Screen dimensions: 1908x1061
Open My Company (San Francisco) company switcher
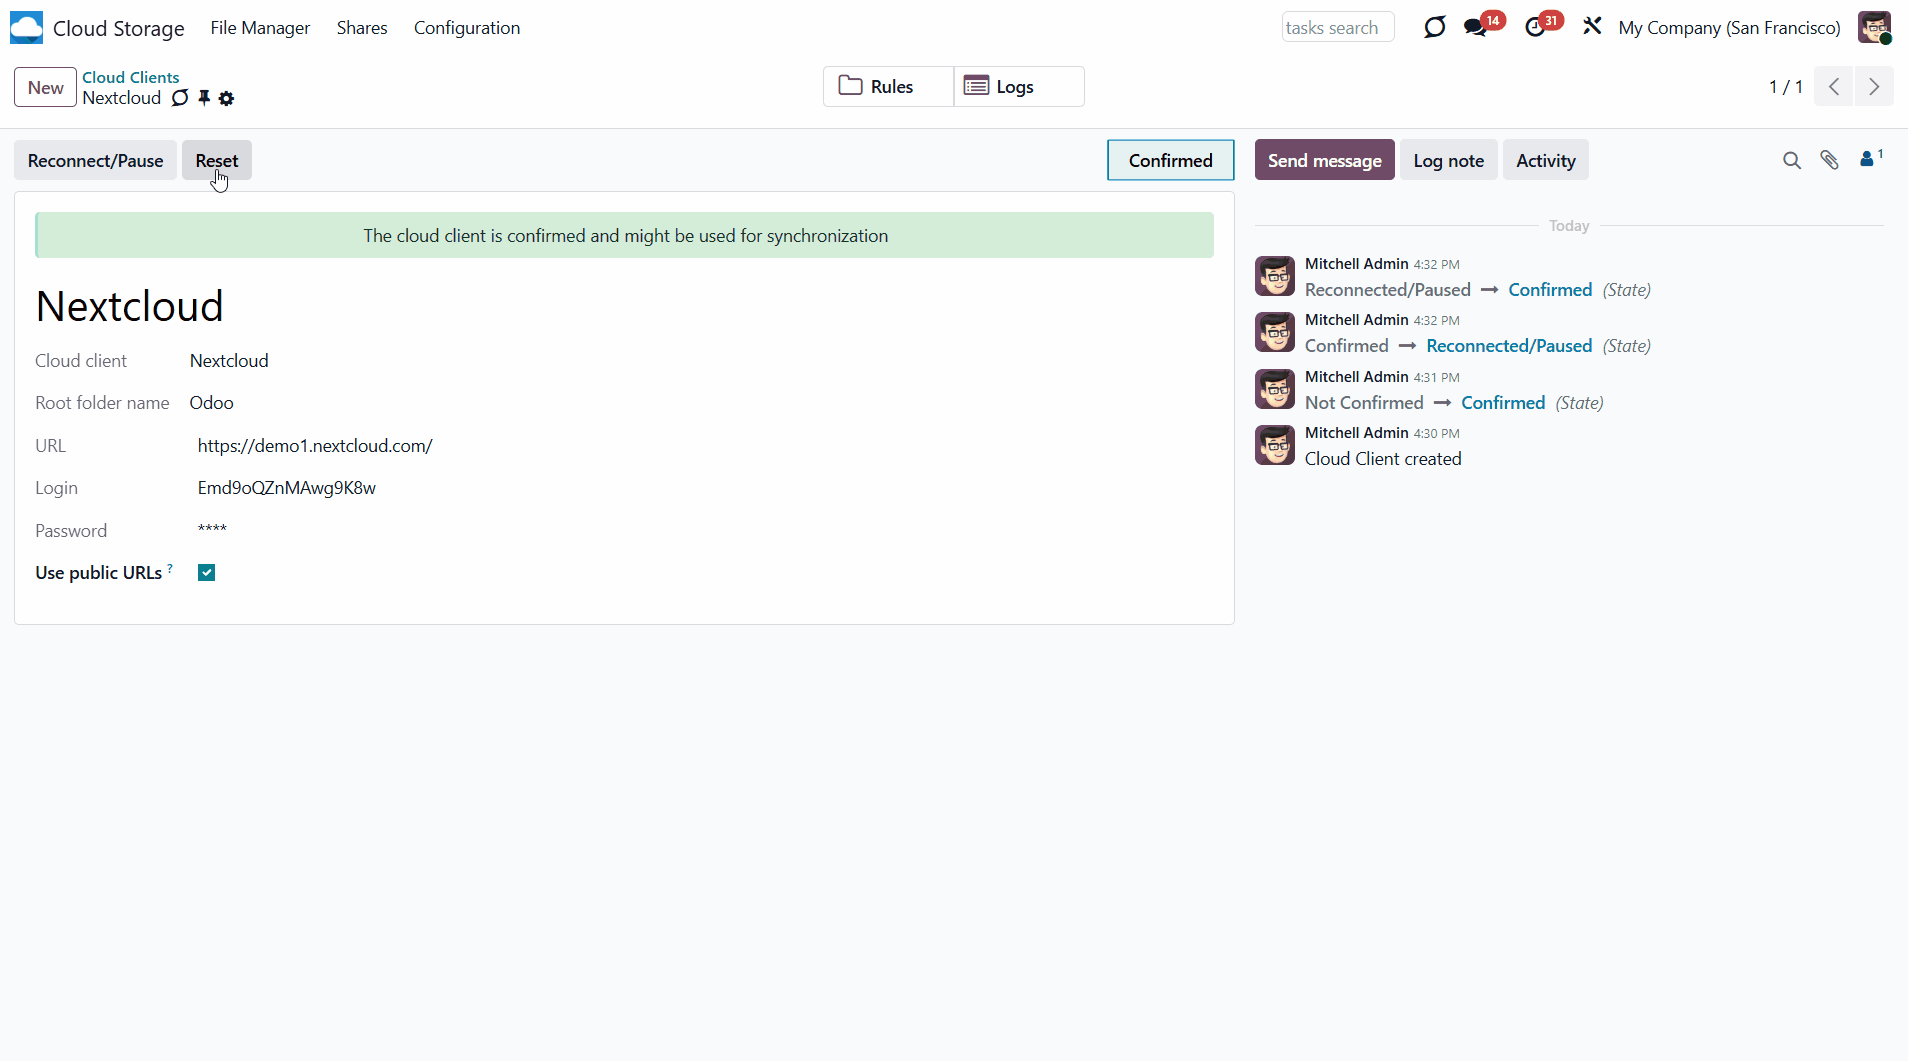pos(1729,28)
